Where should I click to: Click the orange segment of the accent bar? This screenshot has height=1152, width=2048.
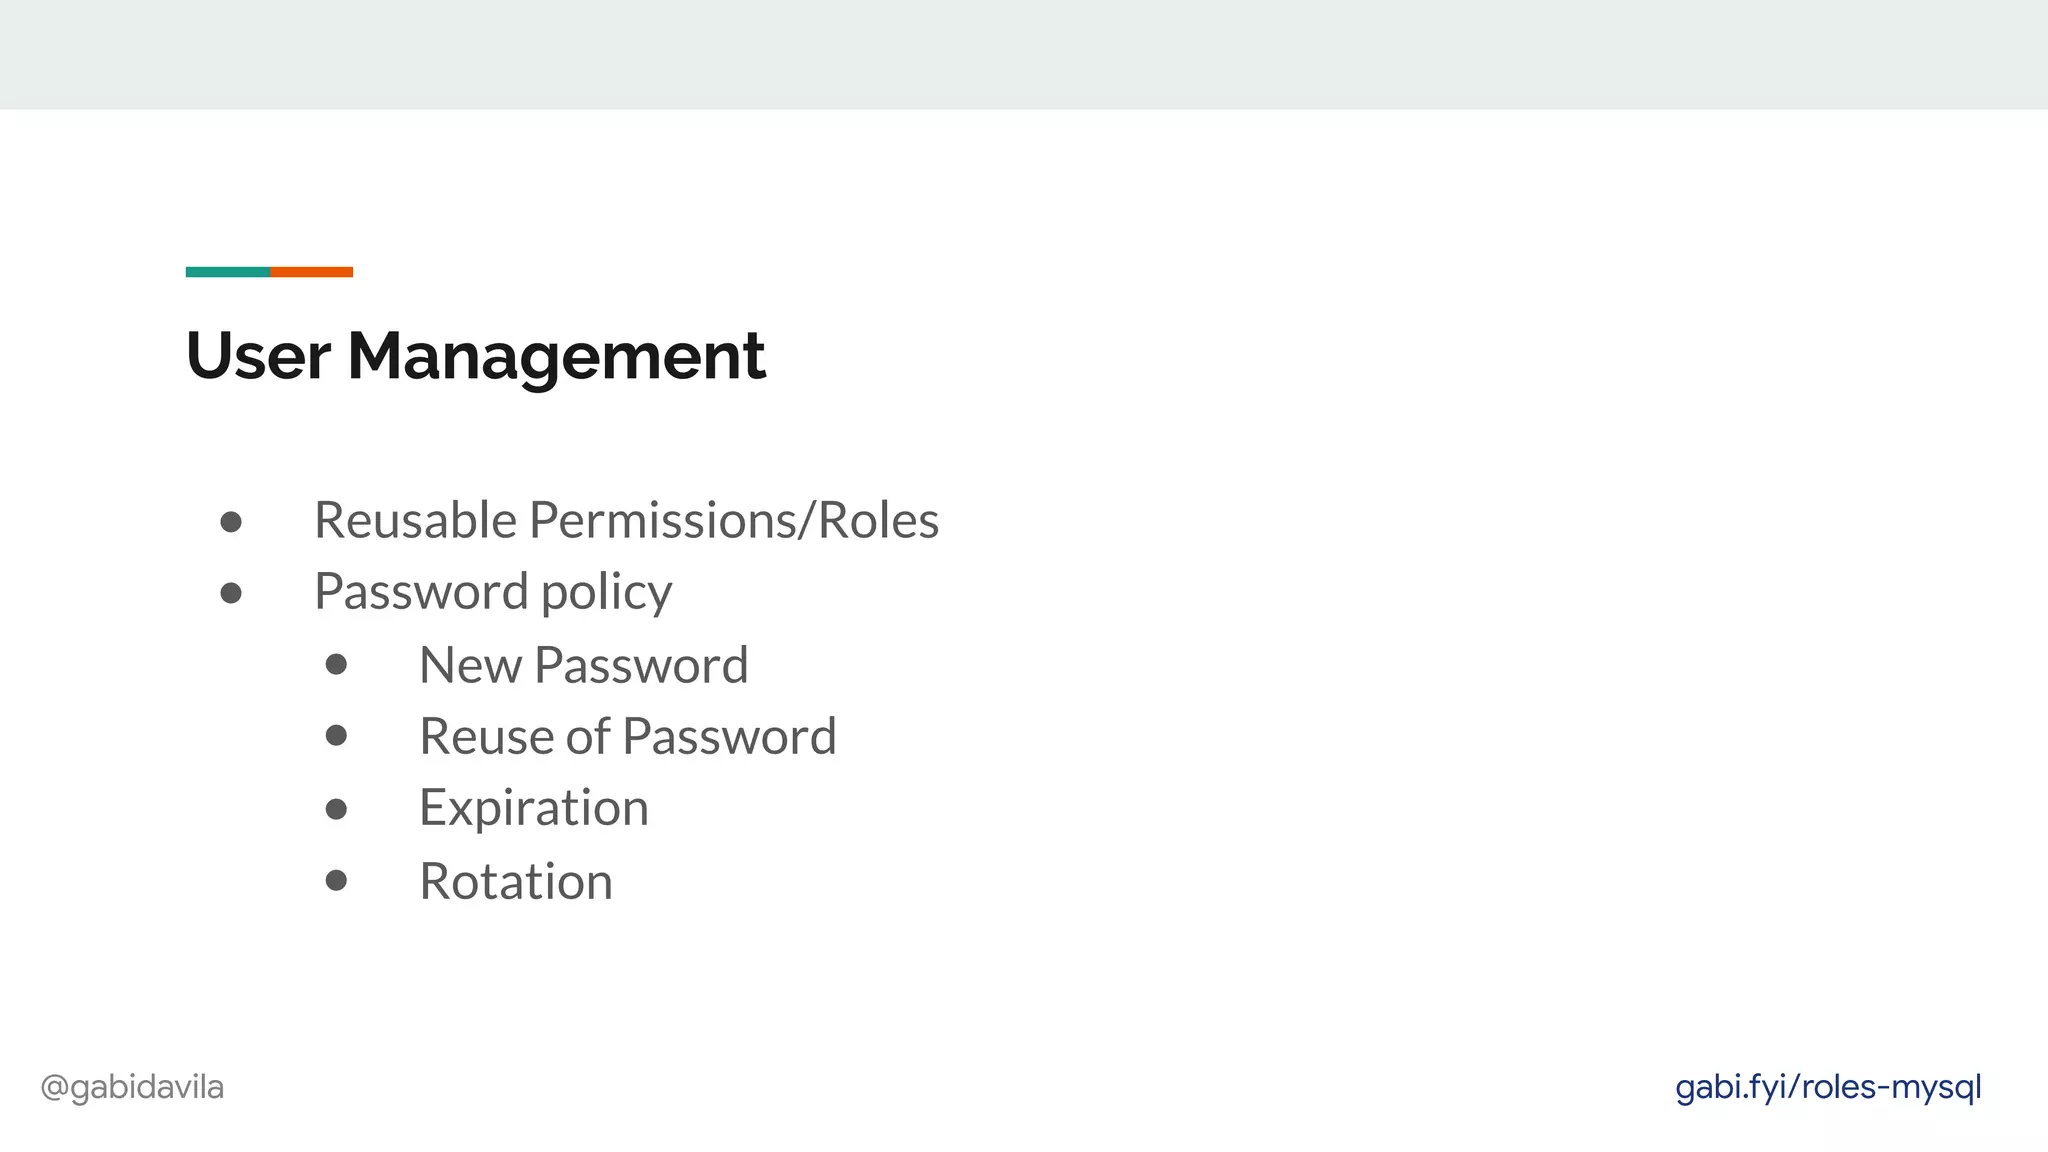click(x=311, y=272)
